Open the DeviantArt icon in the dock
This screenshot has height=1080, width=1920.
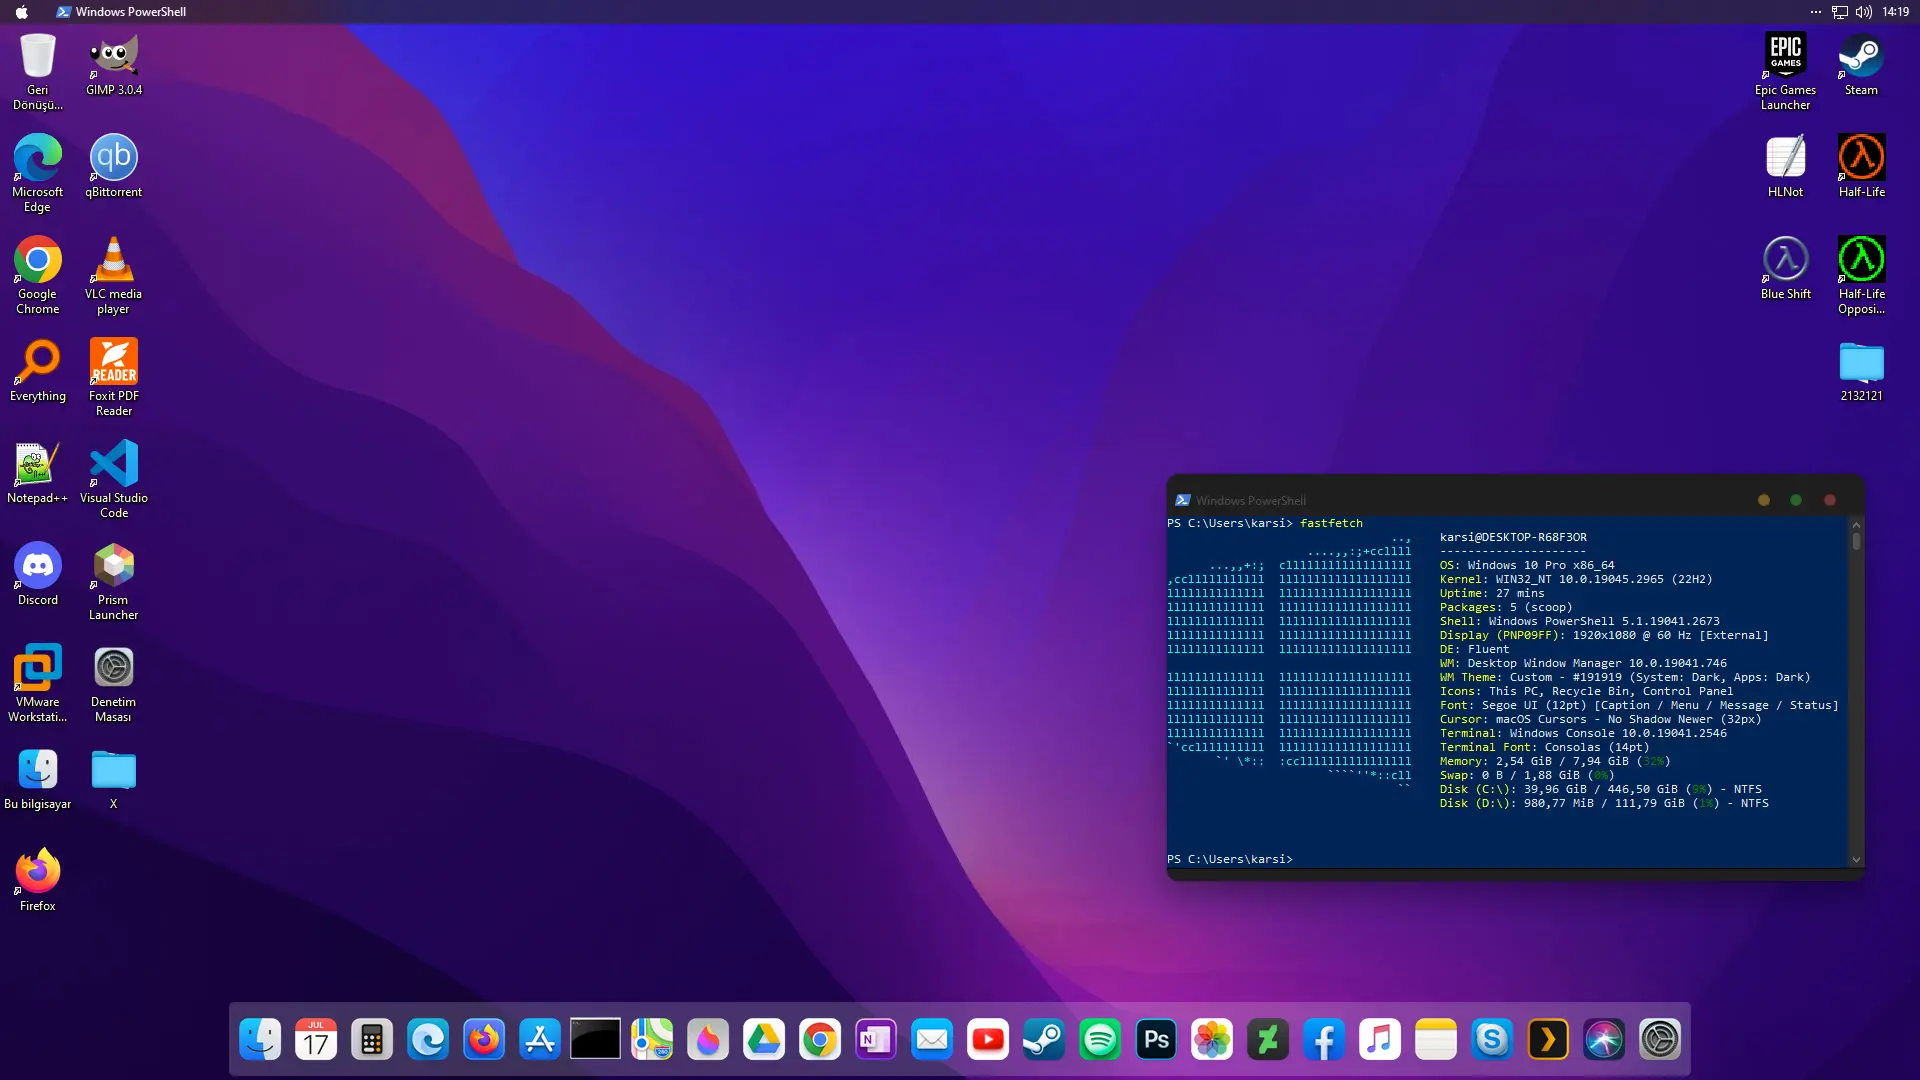pos(1268,1040)
